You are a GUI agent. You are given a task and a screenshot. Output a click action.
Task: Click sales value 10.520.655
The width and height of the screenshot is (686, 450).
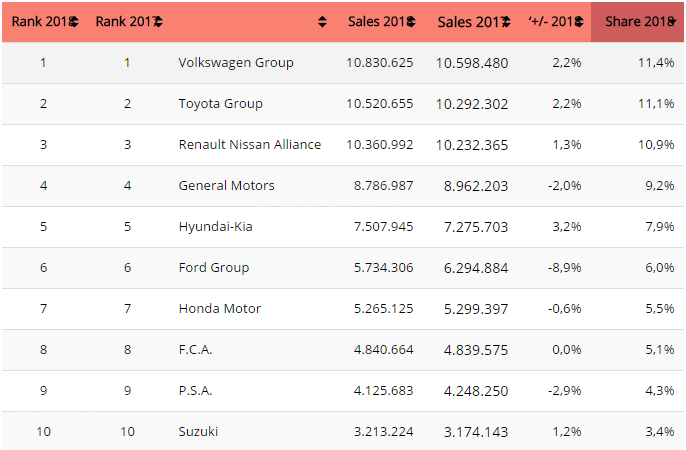point(380,104)
